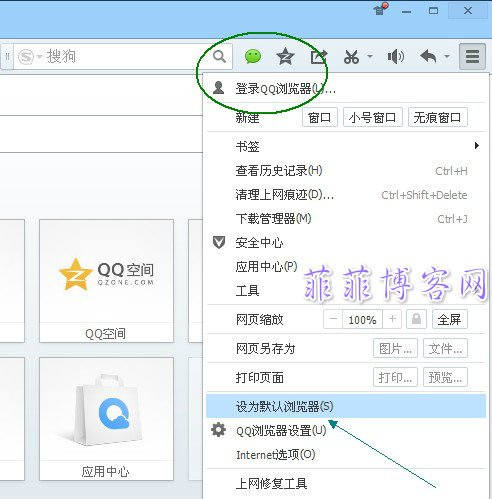492x499 pixels.
Task: Toggle the three-line main menu button
Action: click(x=472, y=56)
